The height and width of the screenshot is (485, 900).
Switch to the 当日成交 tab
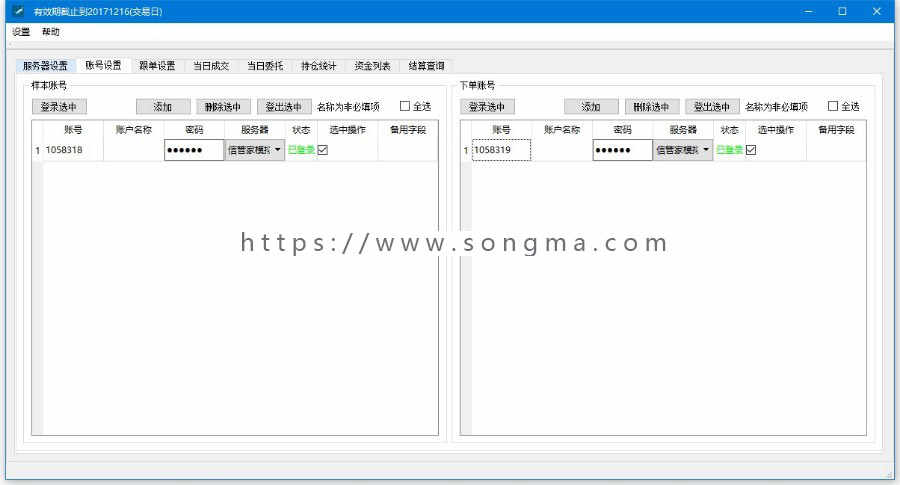tap(211, 66)
